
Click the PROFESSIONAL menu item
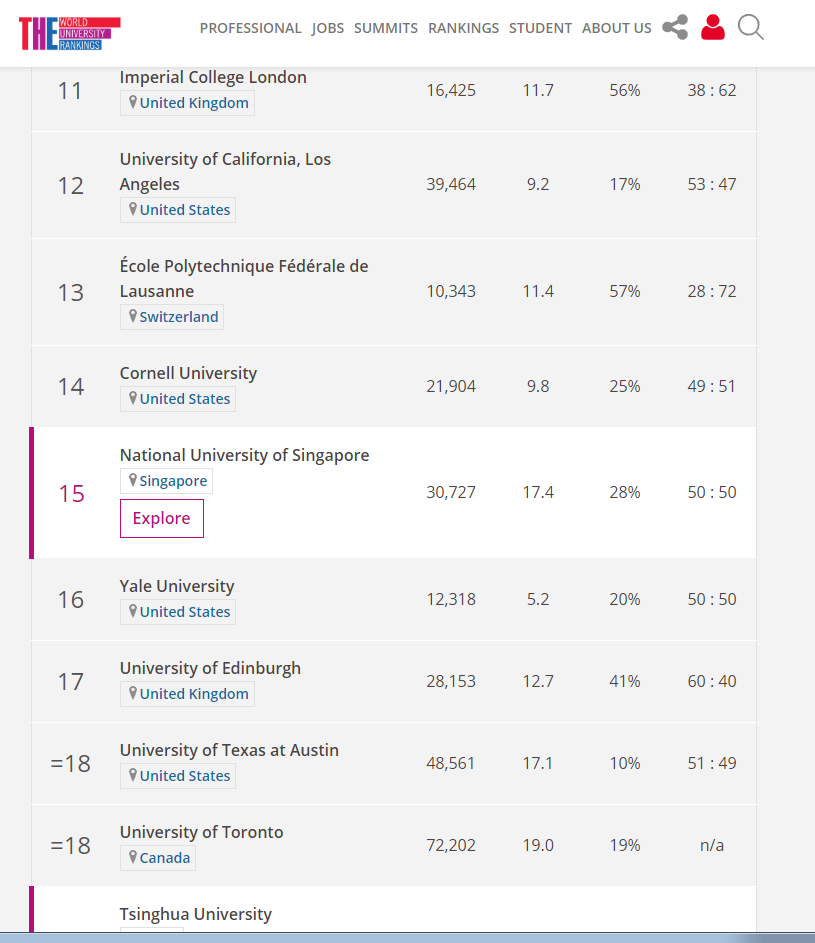(x=250, y=28)
